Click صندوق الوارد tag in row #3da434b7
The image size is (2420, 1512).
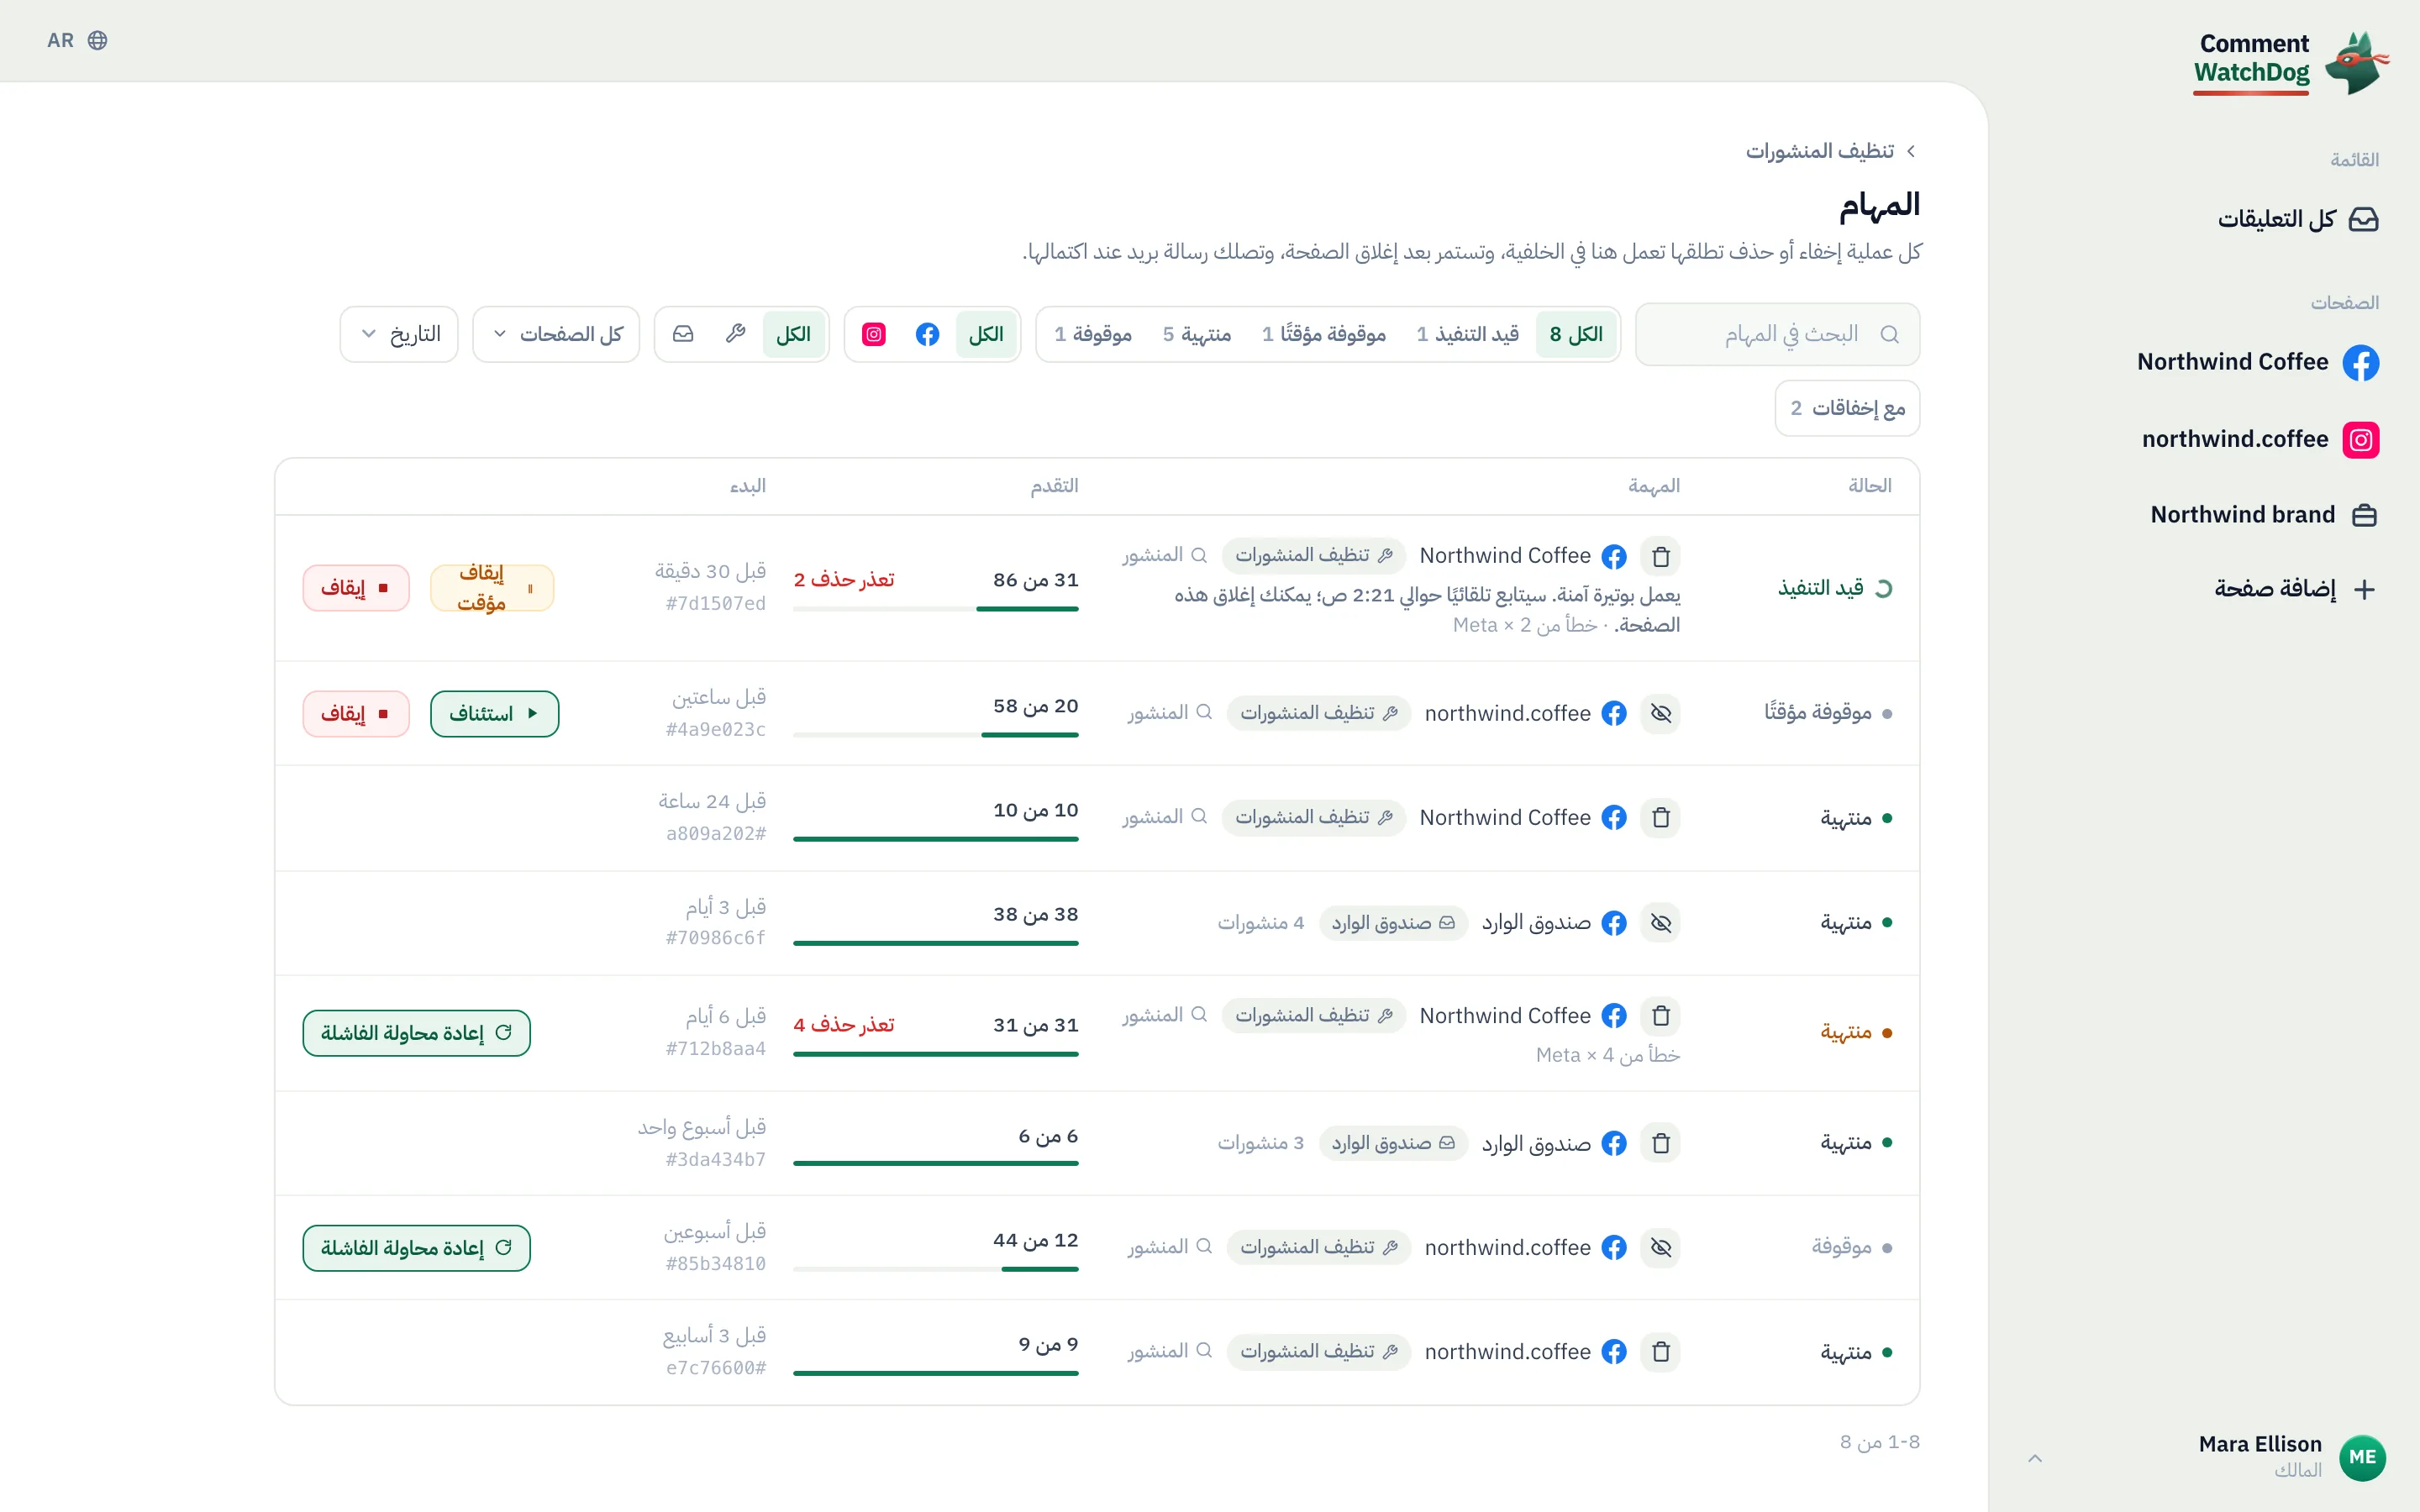1393,1143
